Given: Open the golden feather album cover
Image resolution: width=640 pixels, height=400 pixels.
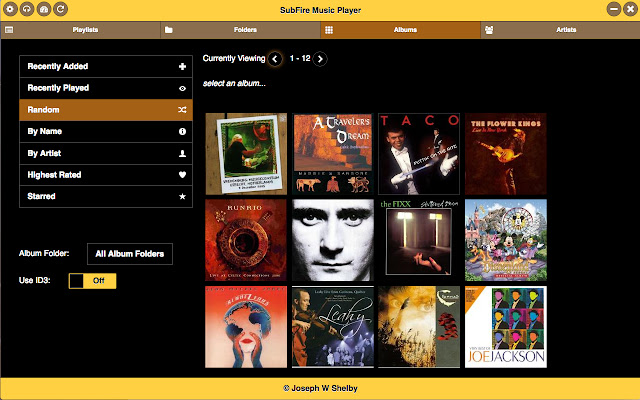Looking at the screenshot, I should (x=419, y=327).
